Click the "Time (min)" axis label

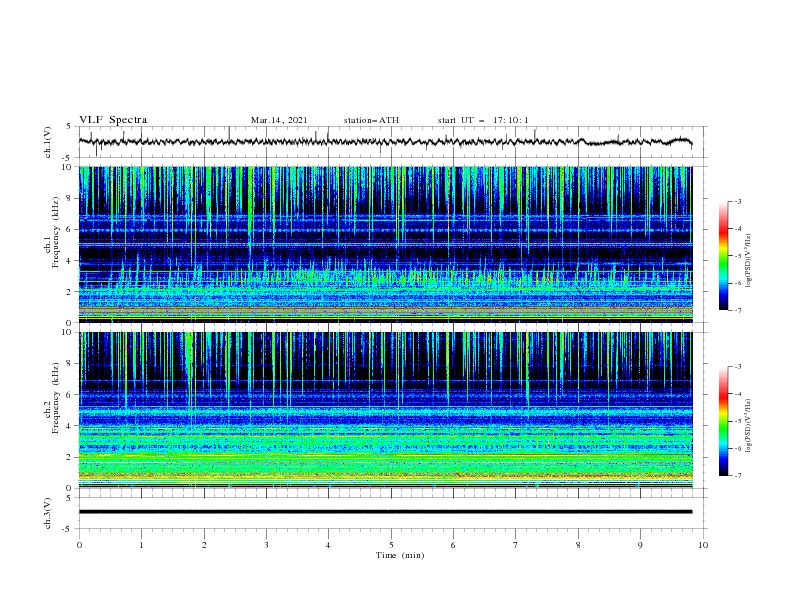[400, 555]
